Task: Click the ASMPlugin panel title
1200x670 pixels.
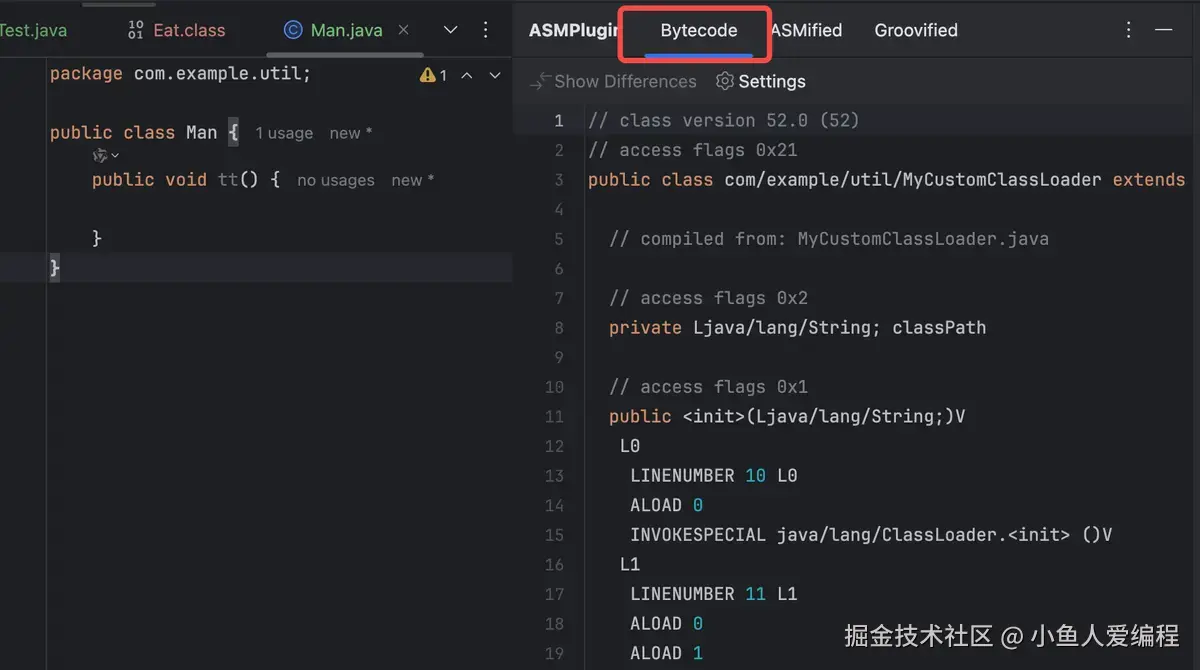Action: click(x=574, y=30)
